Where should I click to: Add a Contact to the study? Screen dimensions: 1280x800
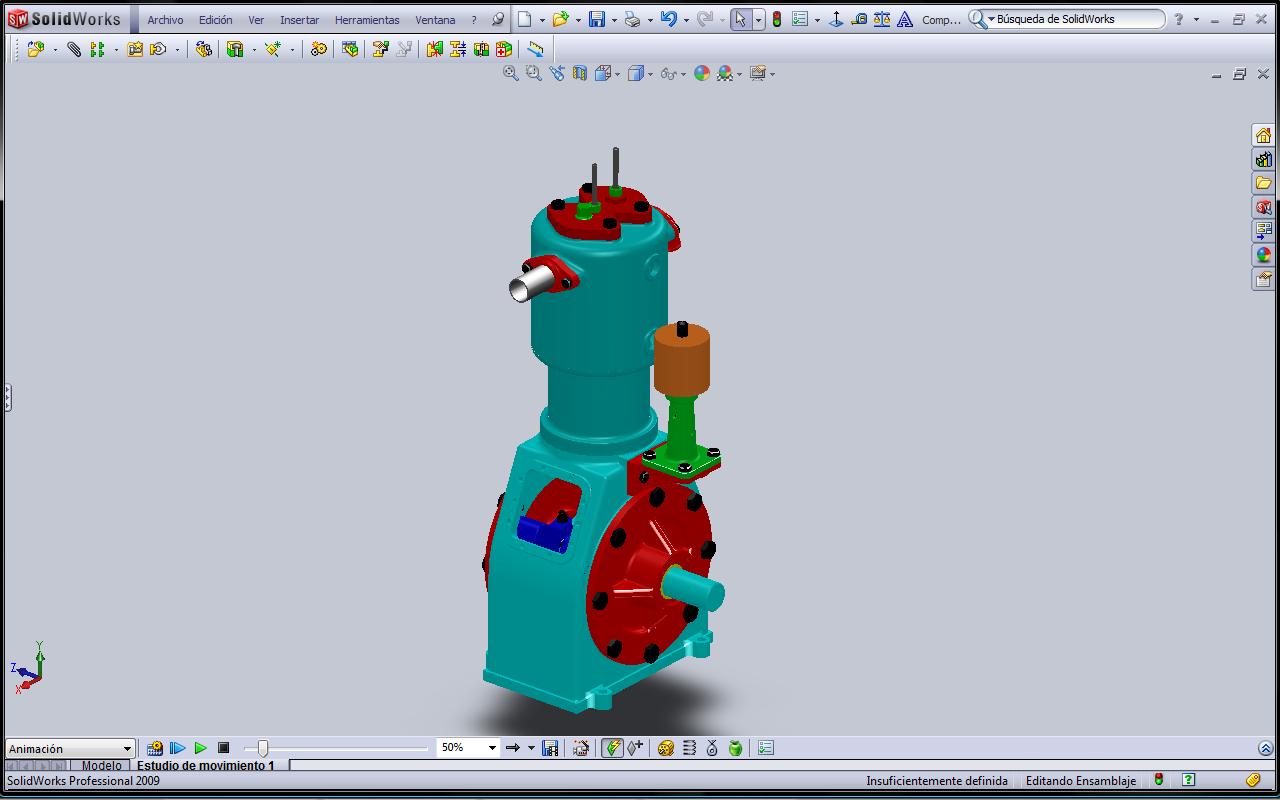712,748
